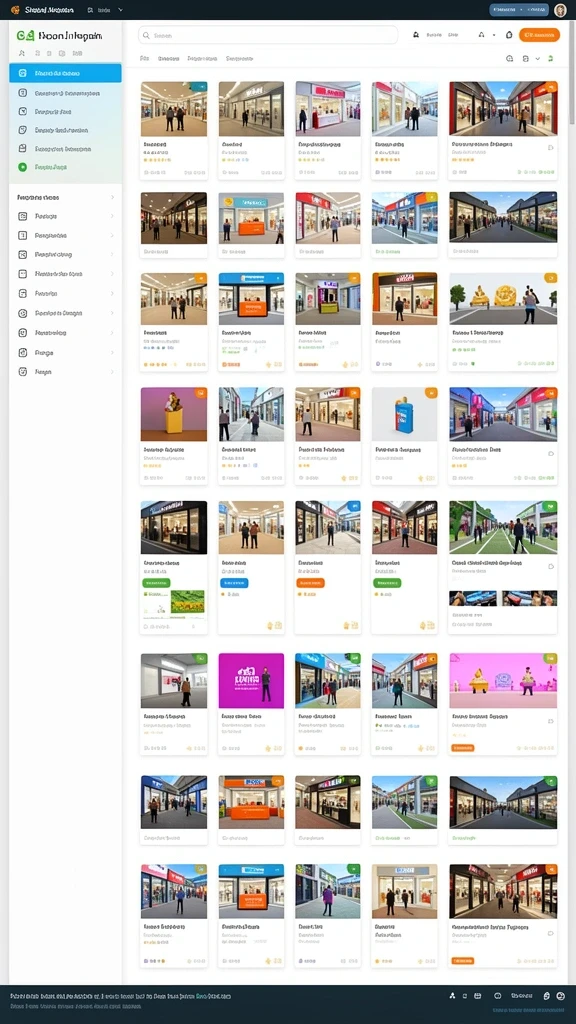Open the chevron dropdown in the filter row
This screenshot has height=1024, width=576.
[x=537, y=58]
